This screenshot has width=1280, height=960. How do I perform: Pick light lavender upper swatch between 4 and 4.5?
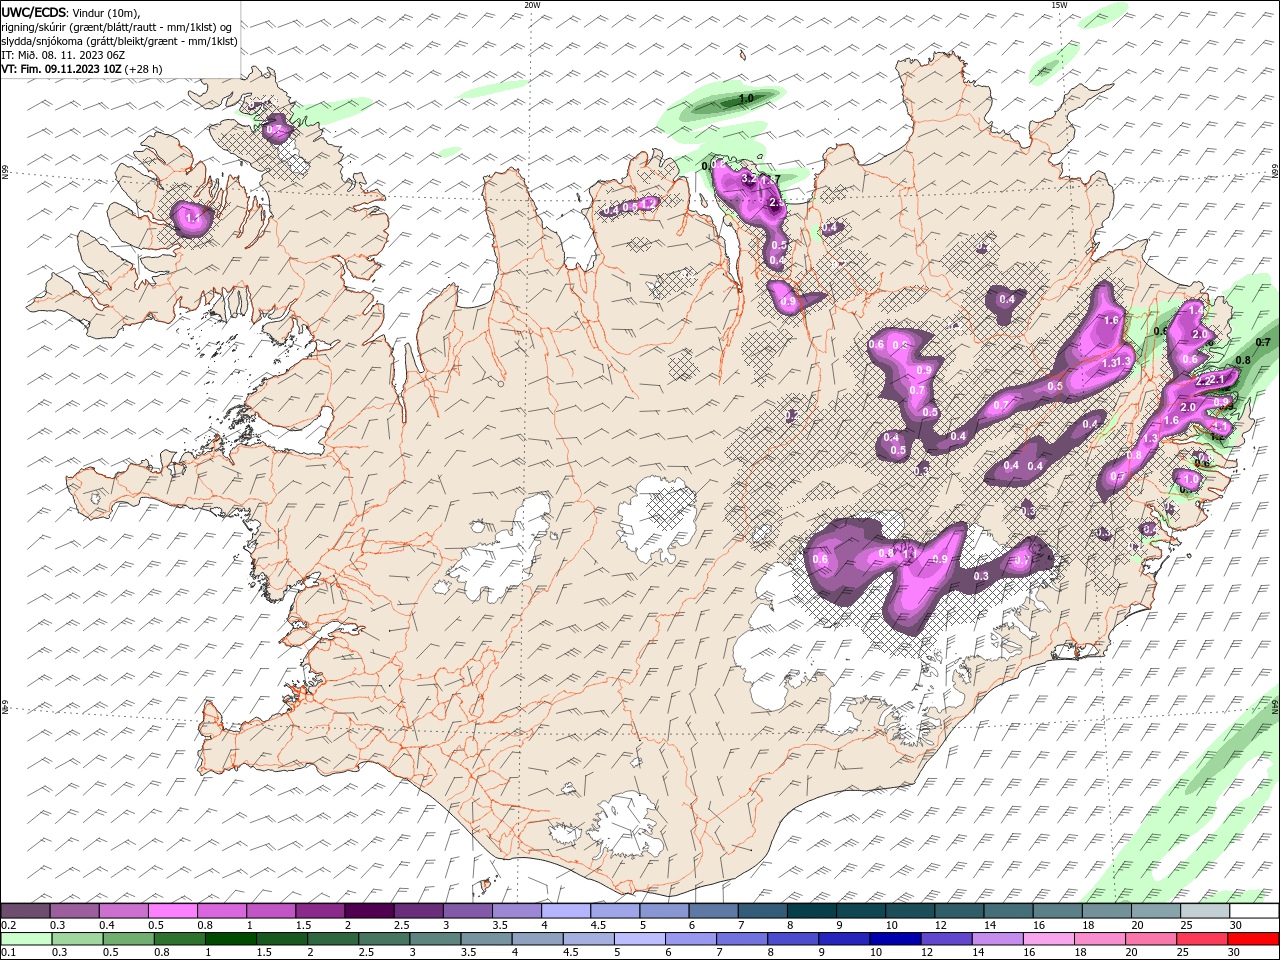[566, 911]
